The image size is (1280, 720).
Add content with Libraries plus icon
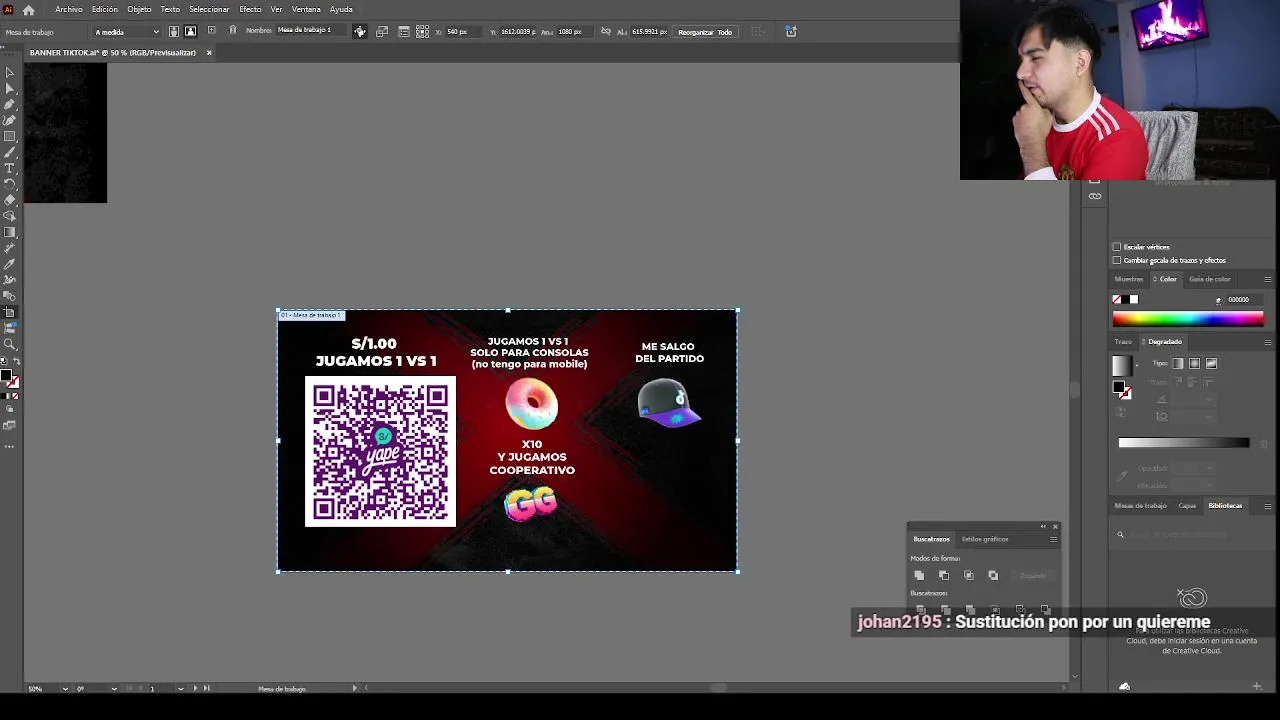pos(1257,687)
